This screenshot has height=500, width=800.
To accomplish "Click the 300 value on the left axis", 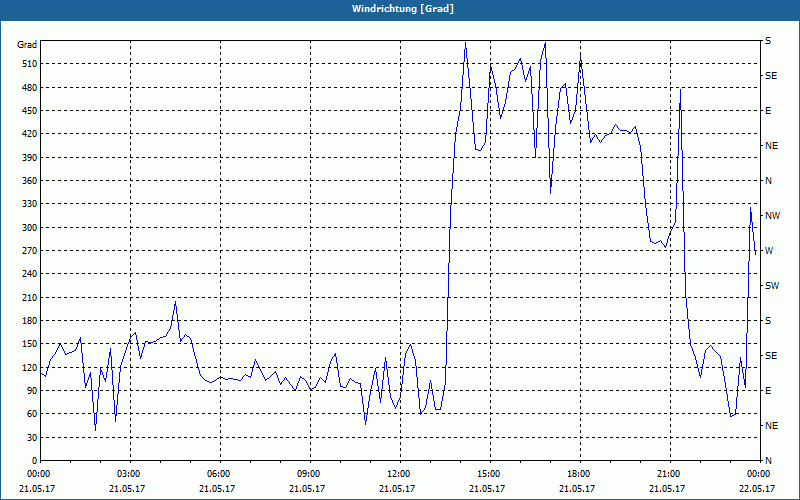I will 29,228.
